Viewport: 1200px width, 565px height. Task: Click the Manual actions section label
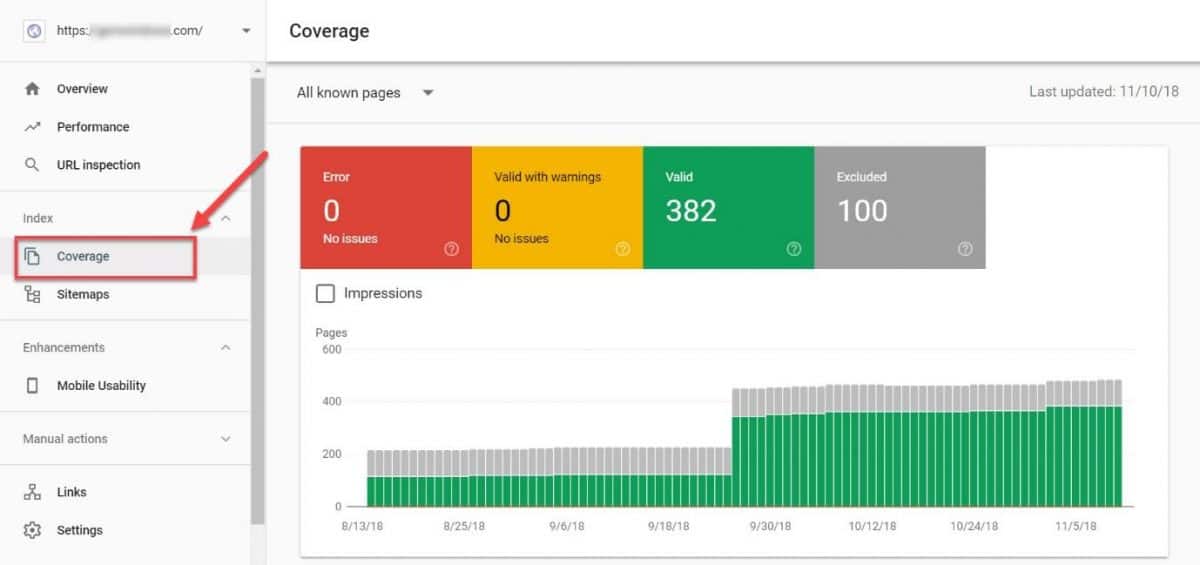pos(65,439)
